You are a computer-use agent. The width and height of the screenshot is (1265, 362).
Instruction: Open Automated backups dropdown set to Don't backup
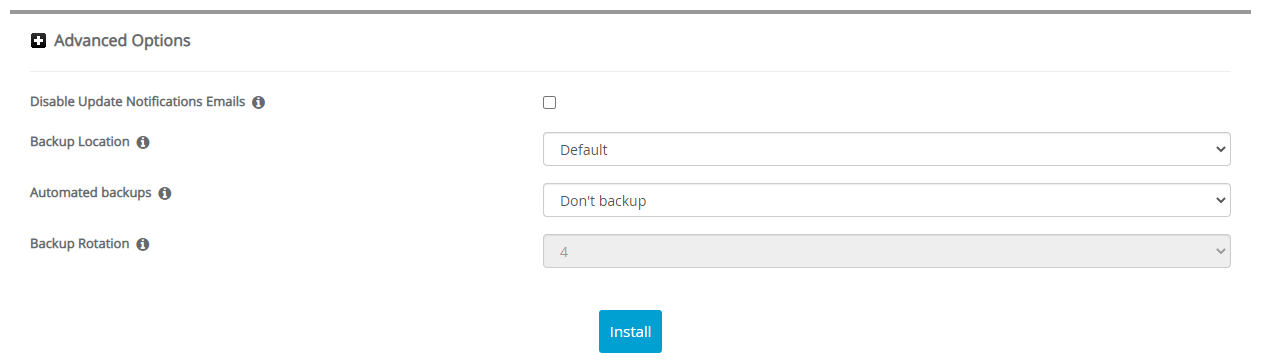887,200
